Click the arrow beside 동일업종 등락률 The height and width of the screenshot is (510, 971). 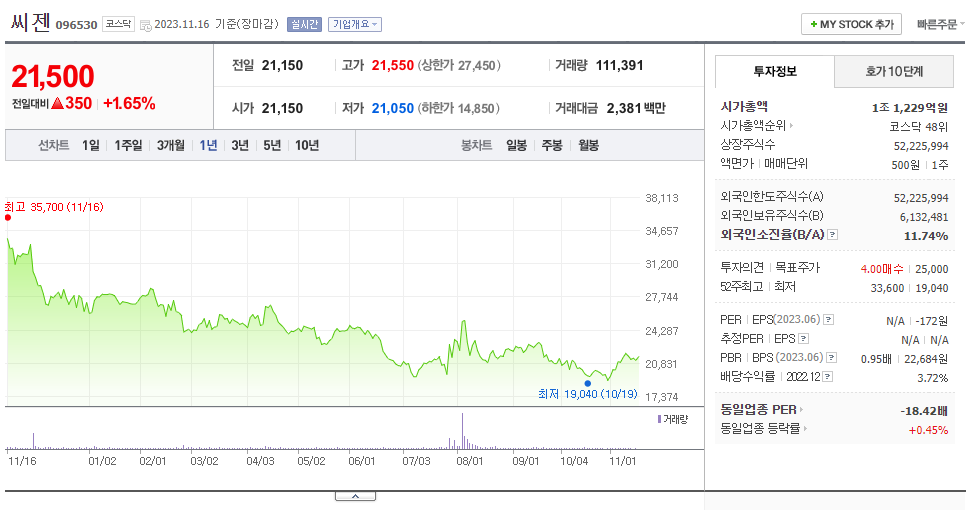point(805,428)
